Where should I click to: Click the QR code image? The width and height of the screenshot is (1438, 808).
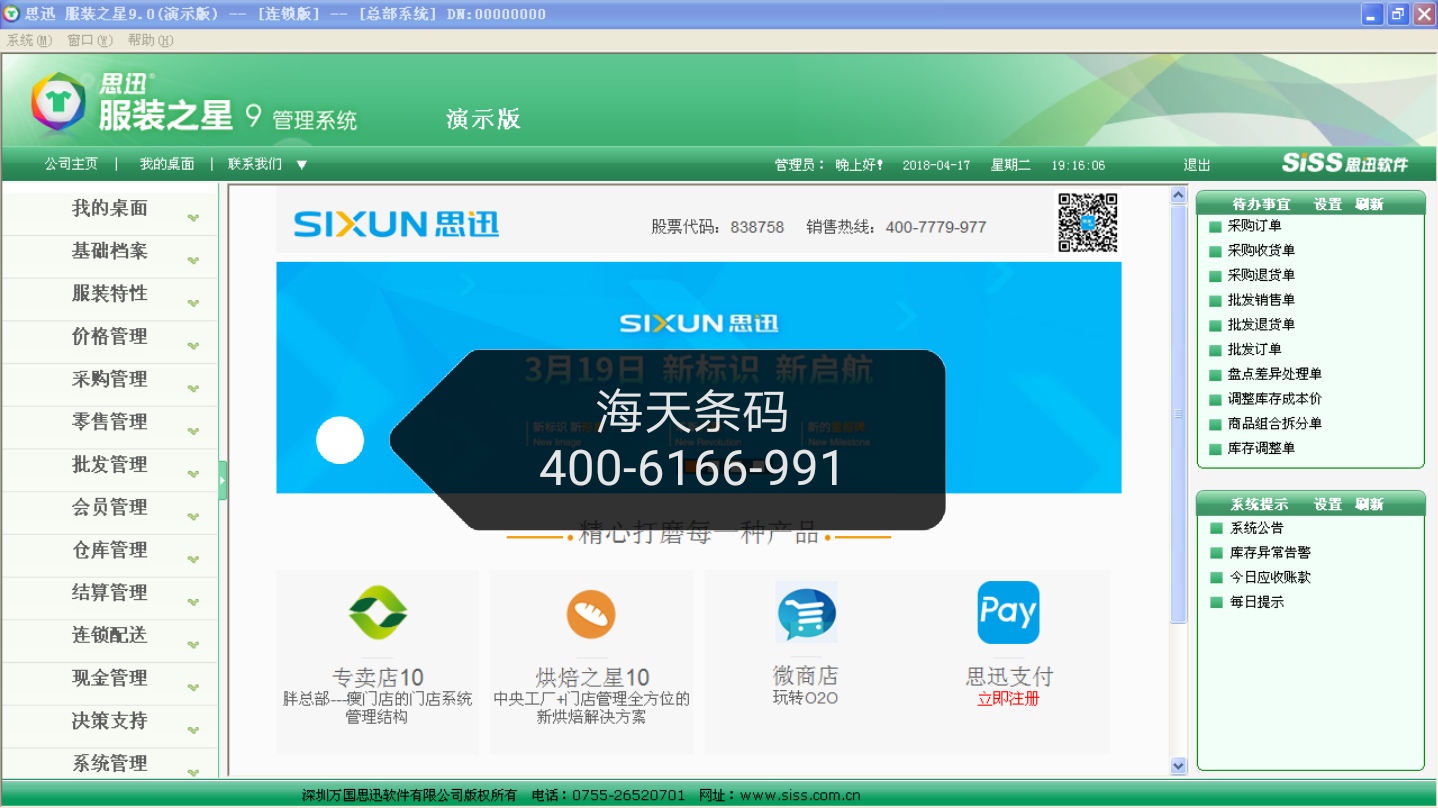[1087, 223]
